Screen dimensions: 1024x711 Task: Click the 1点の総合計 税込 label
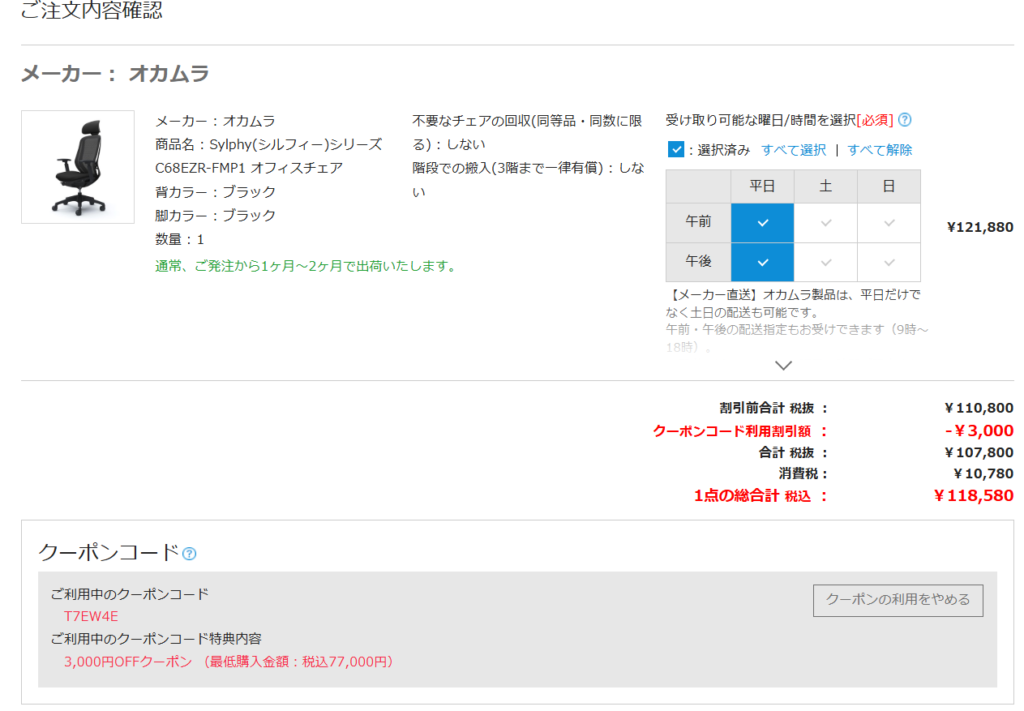pos(760,496)
